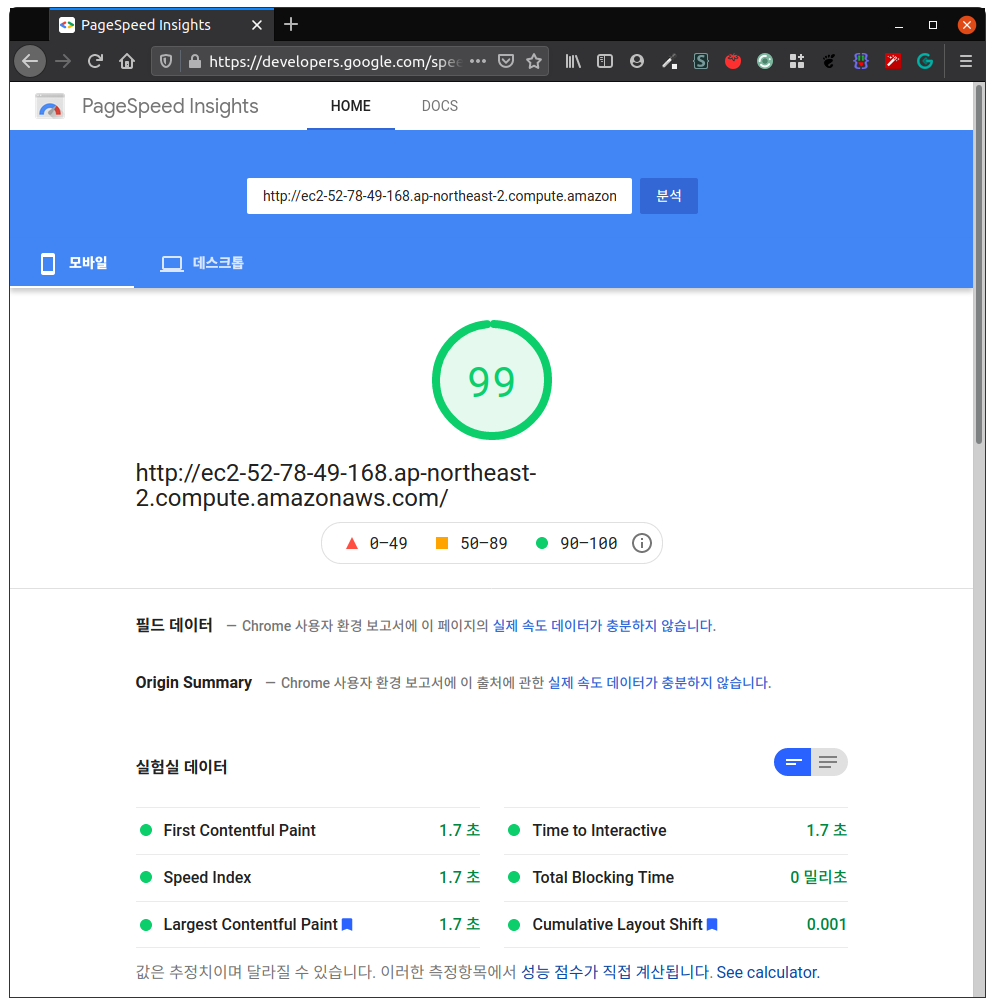Switch lab data to compact view toggle

(x=793, y=762)
